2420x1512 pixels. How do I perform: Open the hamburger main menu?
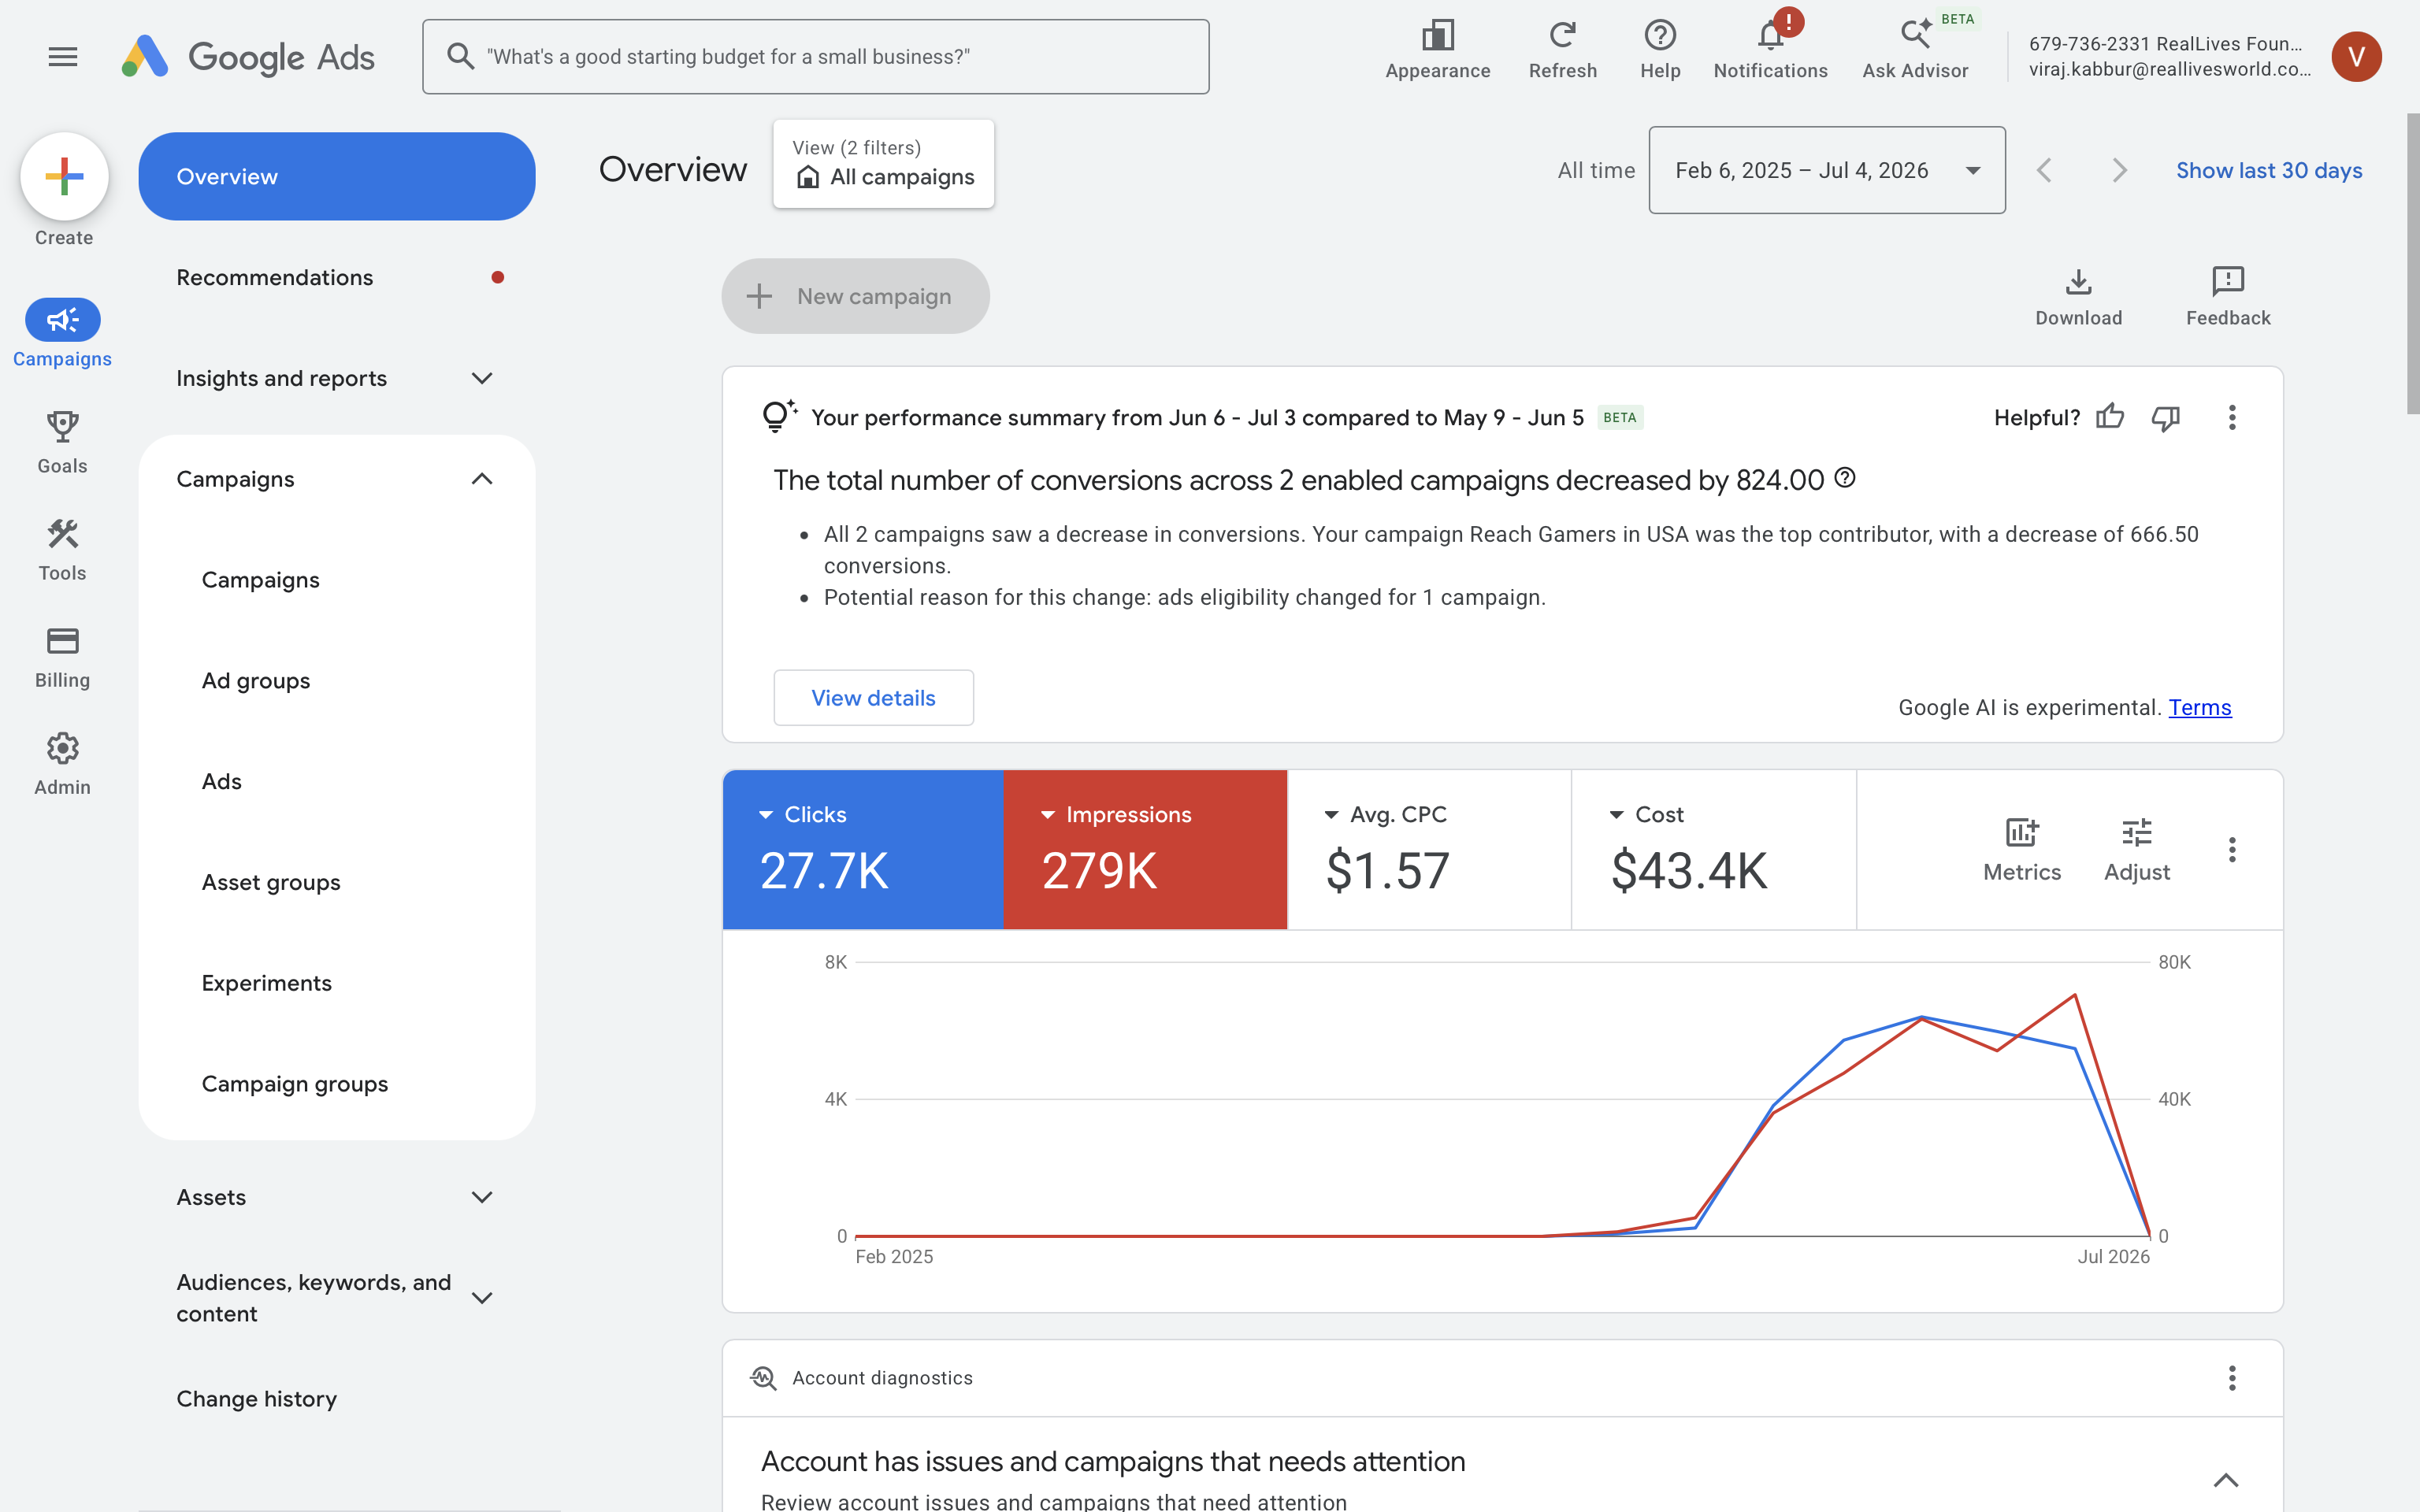tap(63, 57)
